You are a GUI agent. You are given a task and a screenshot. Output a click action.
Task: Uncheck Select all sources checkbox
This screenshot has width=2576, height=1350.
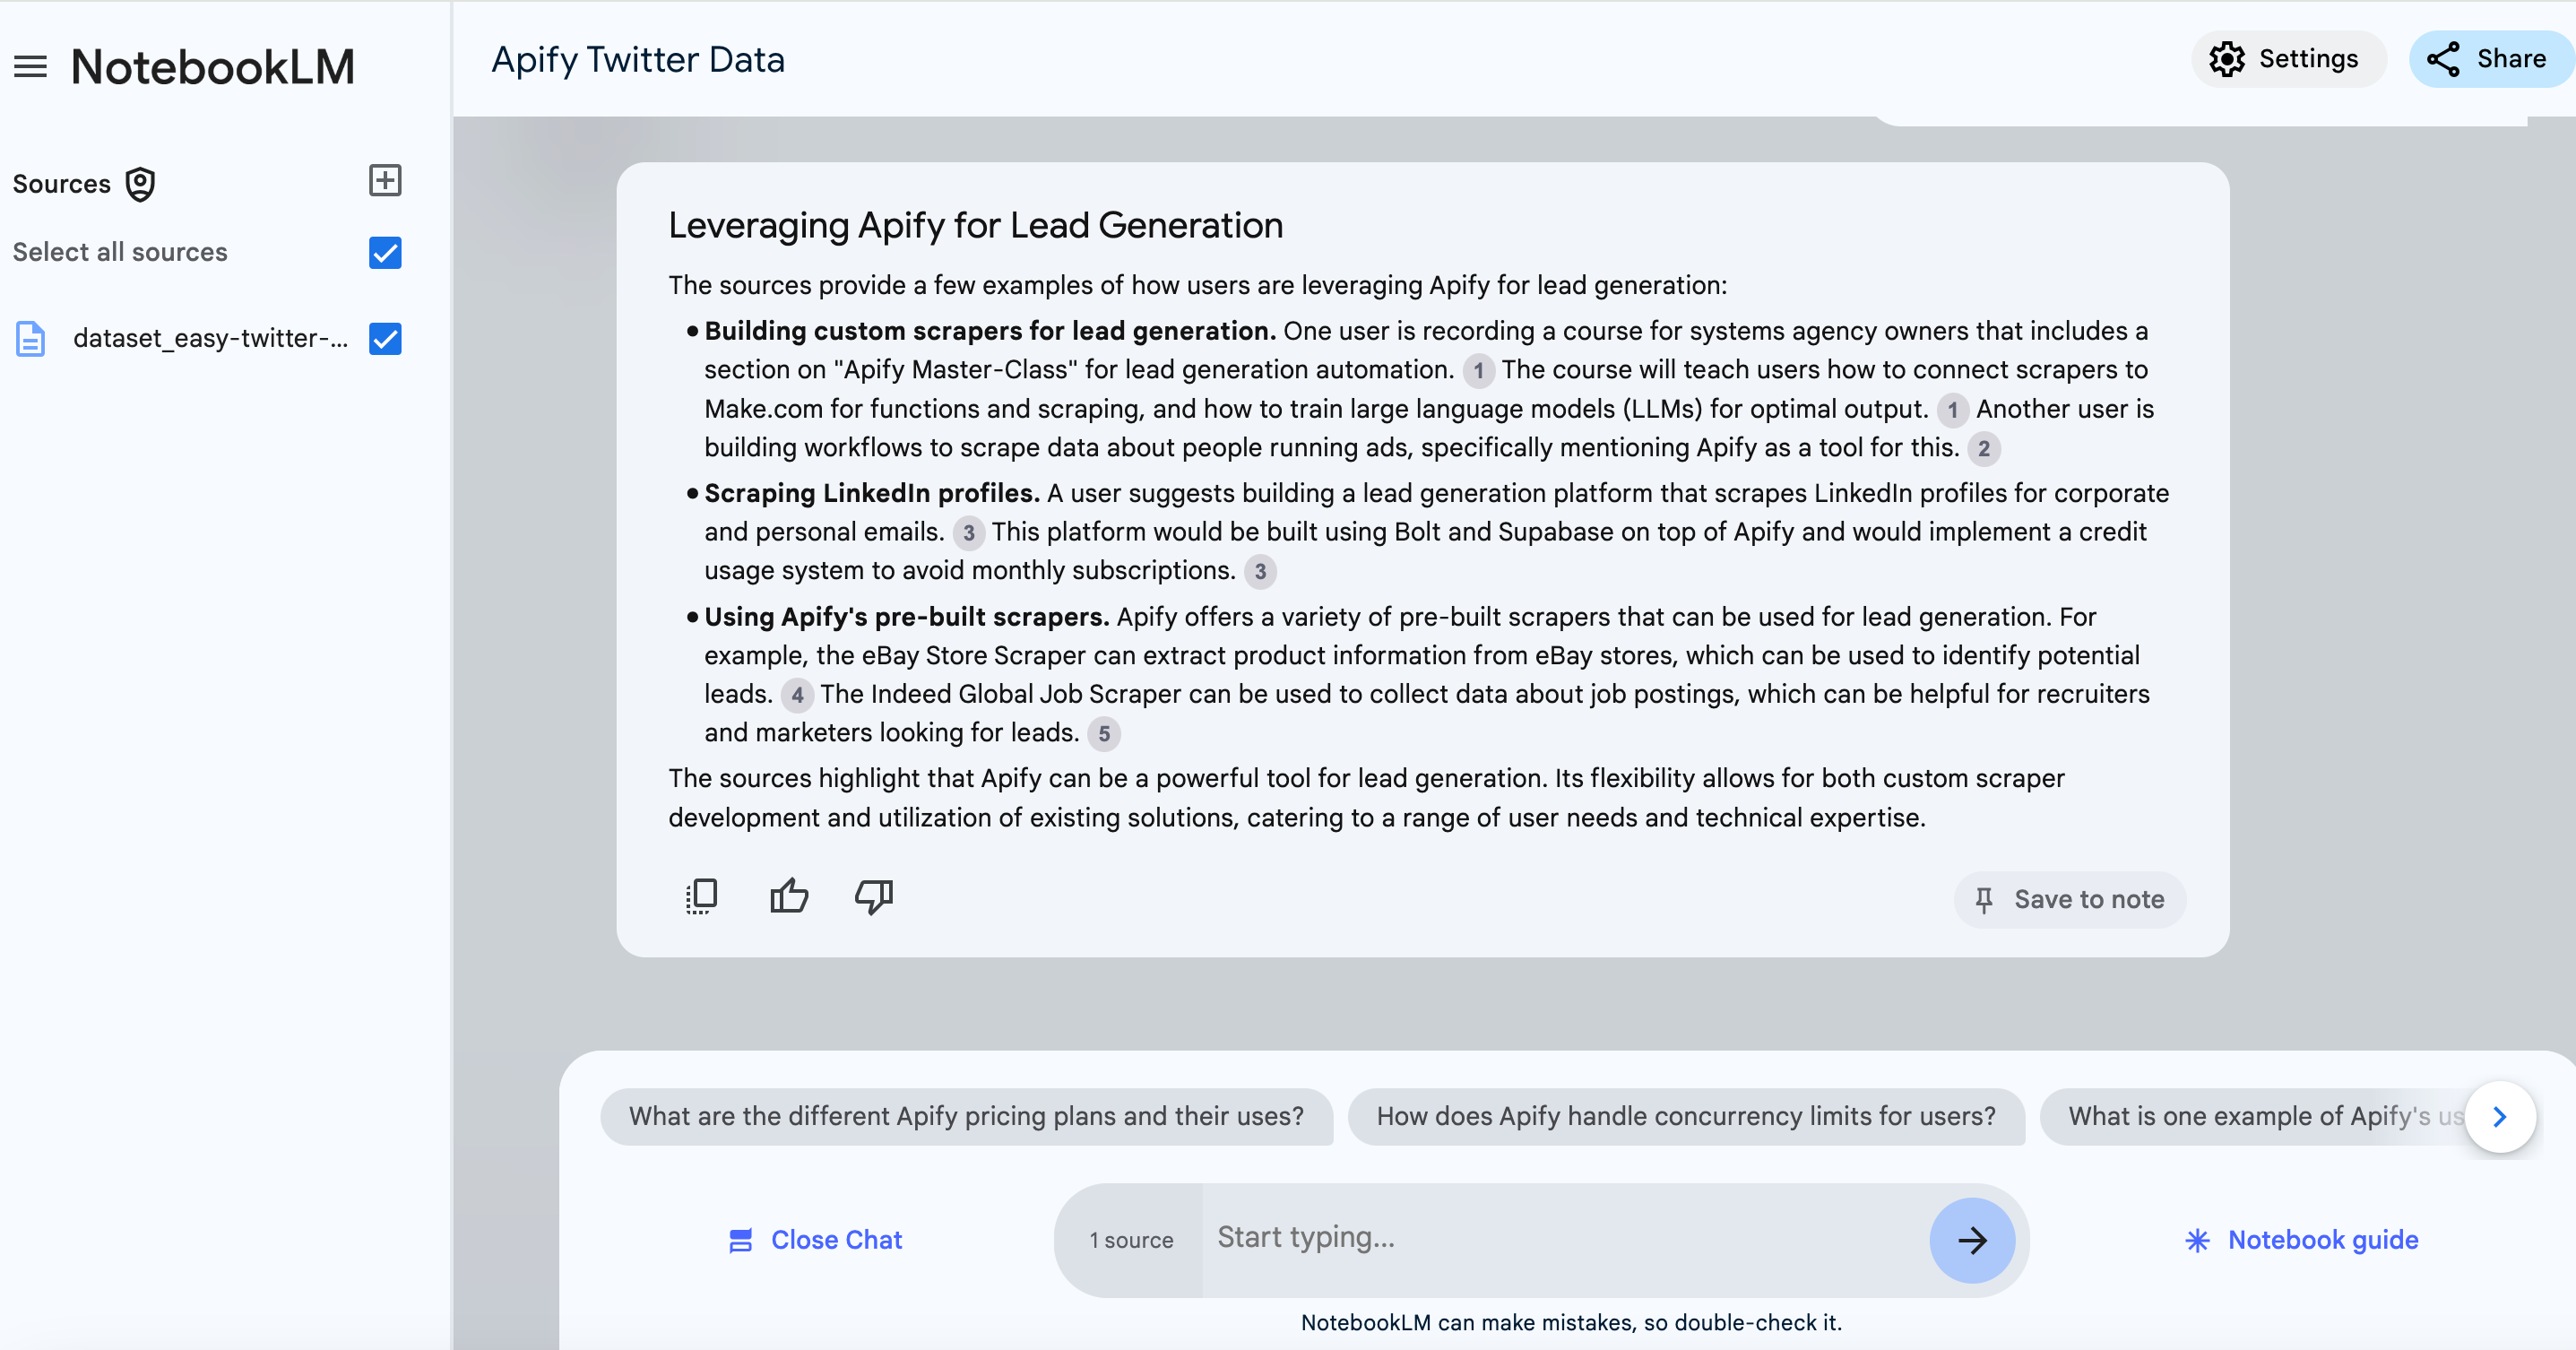[385, 253]
